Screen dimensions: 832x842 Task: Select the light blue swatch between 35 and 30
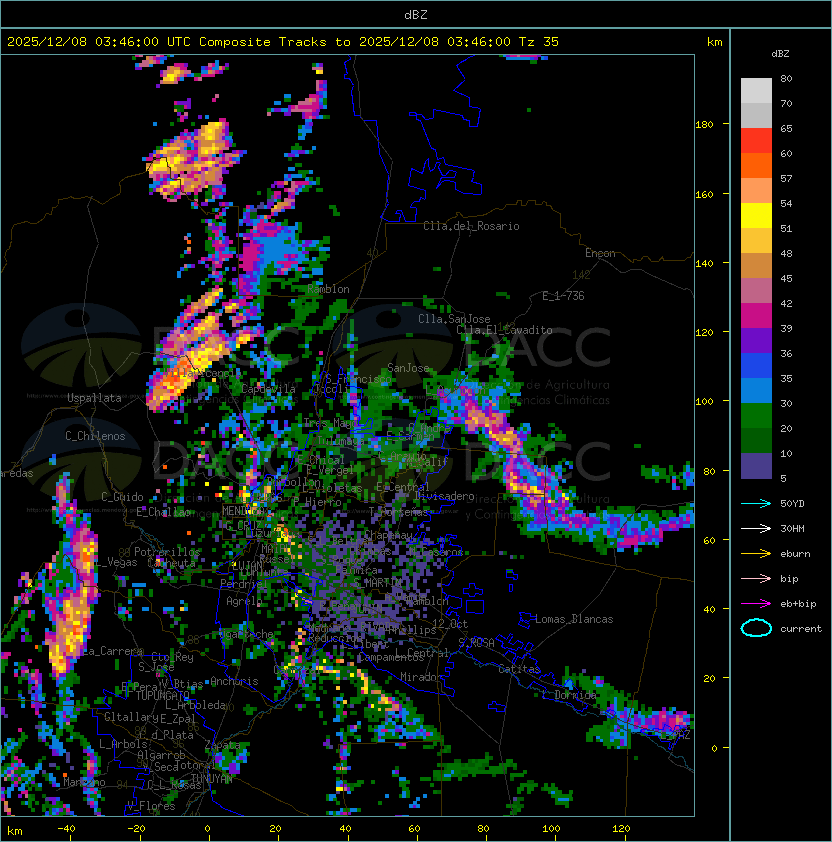click(756, 391)
